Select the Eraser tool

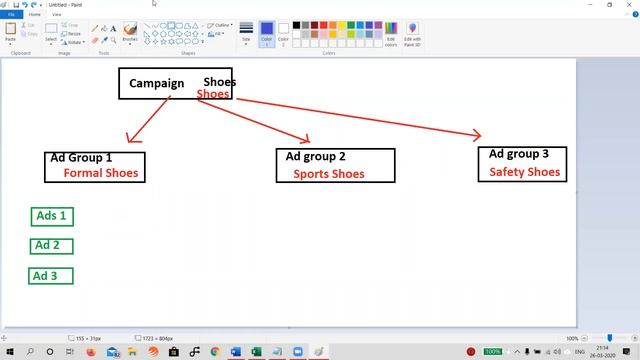tap(95, 40)
